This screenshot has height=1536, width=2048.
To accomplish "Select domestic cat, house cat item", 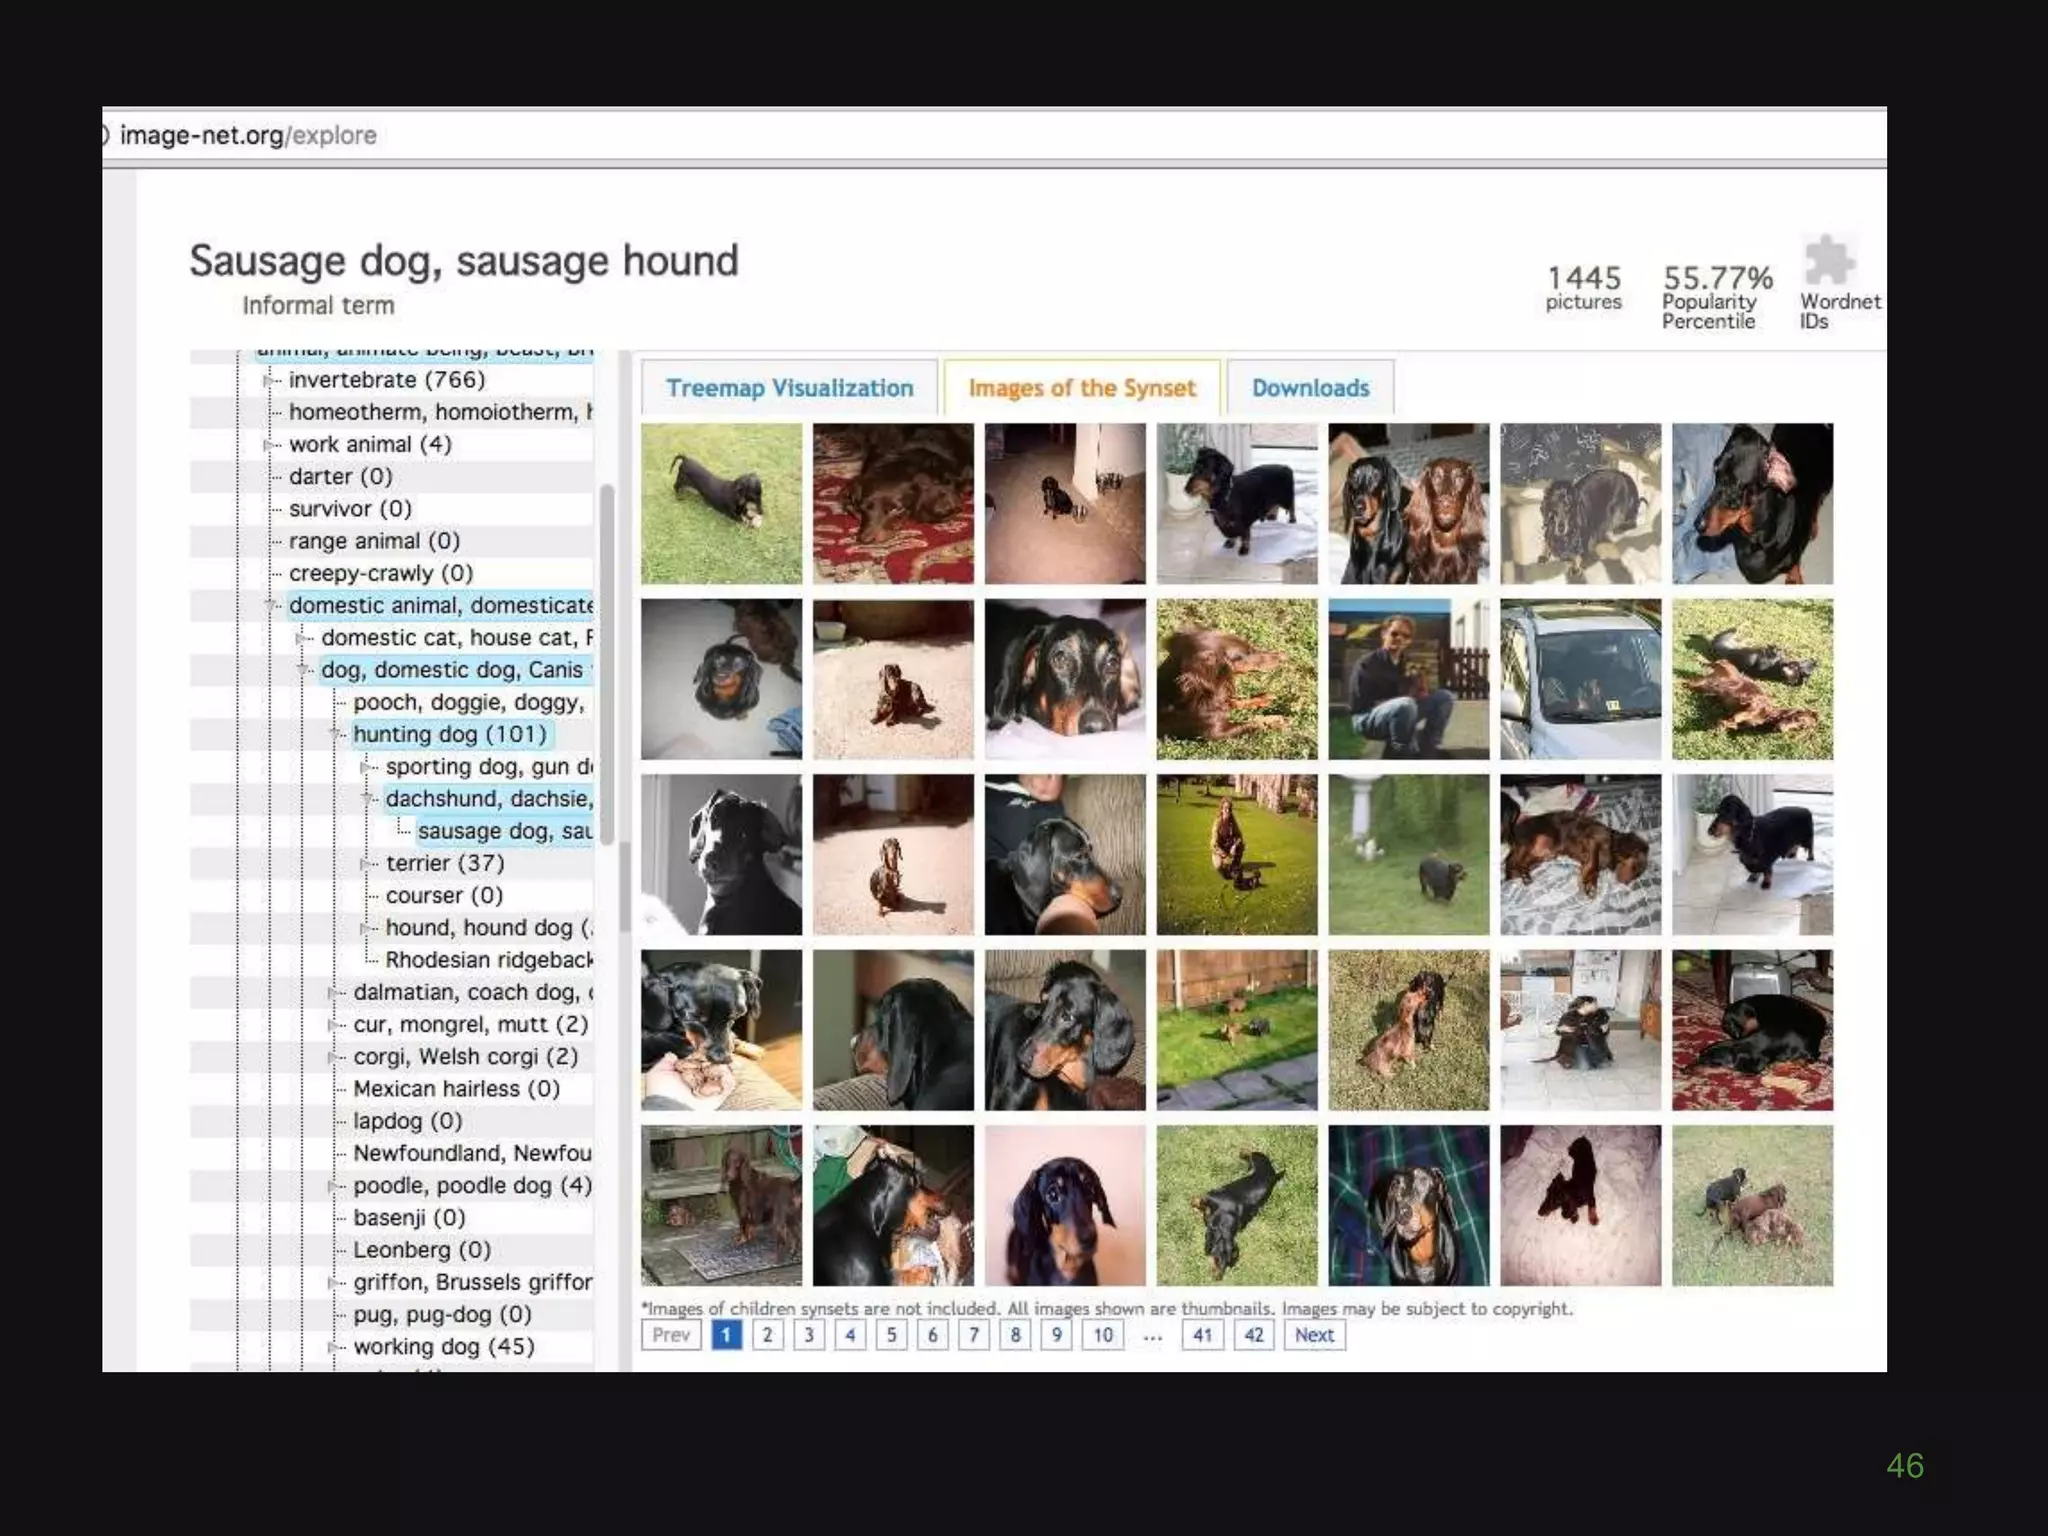I will pyautogui.click(x=457, y=638).
